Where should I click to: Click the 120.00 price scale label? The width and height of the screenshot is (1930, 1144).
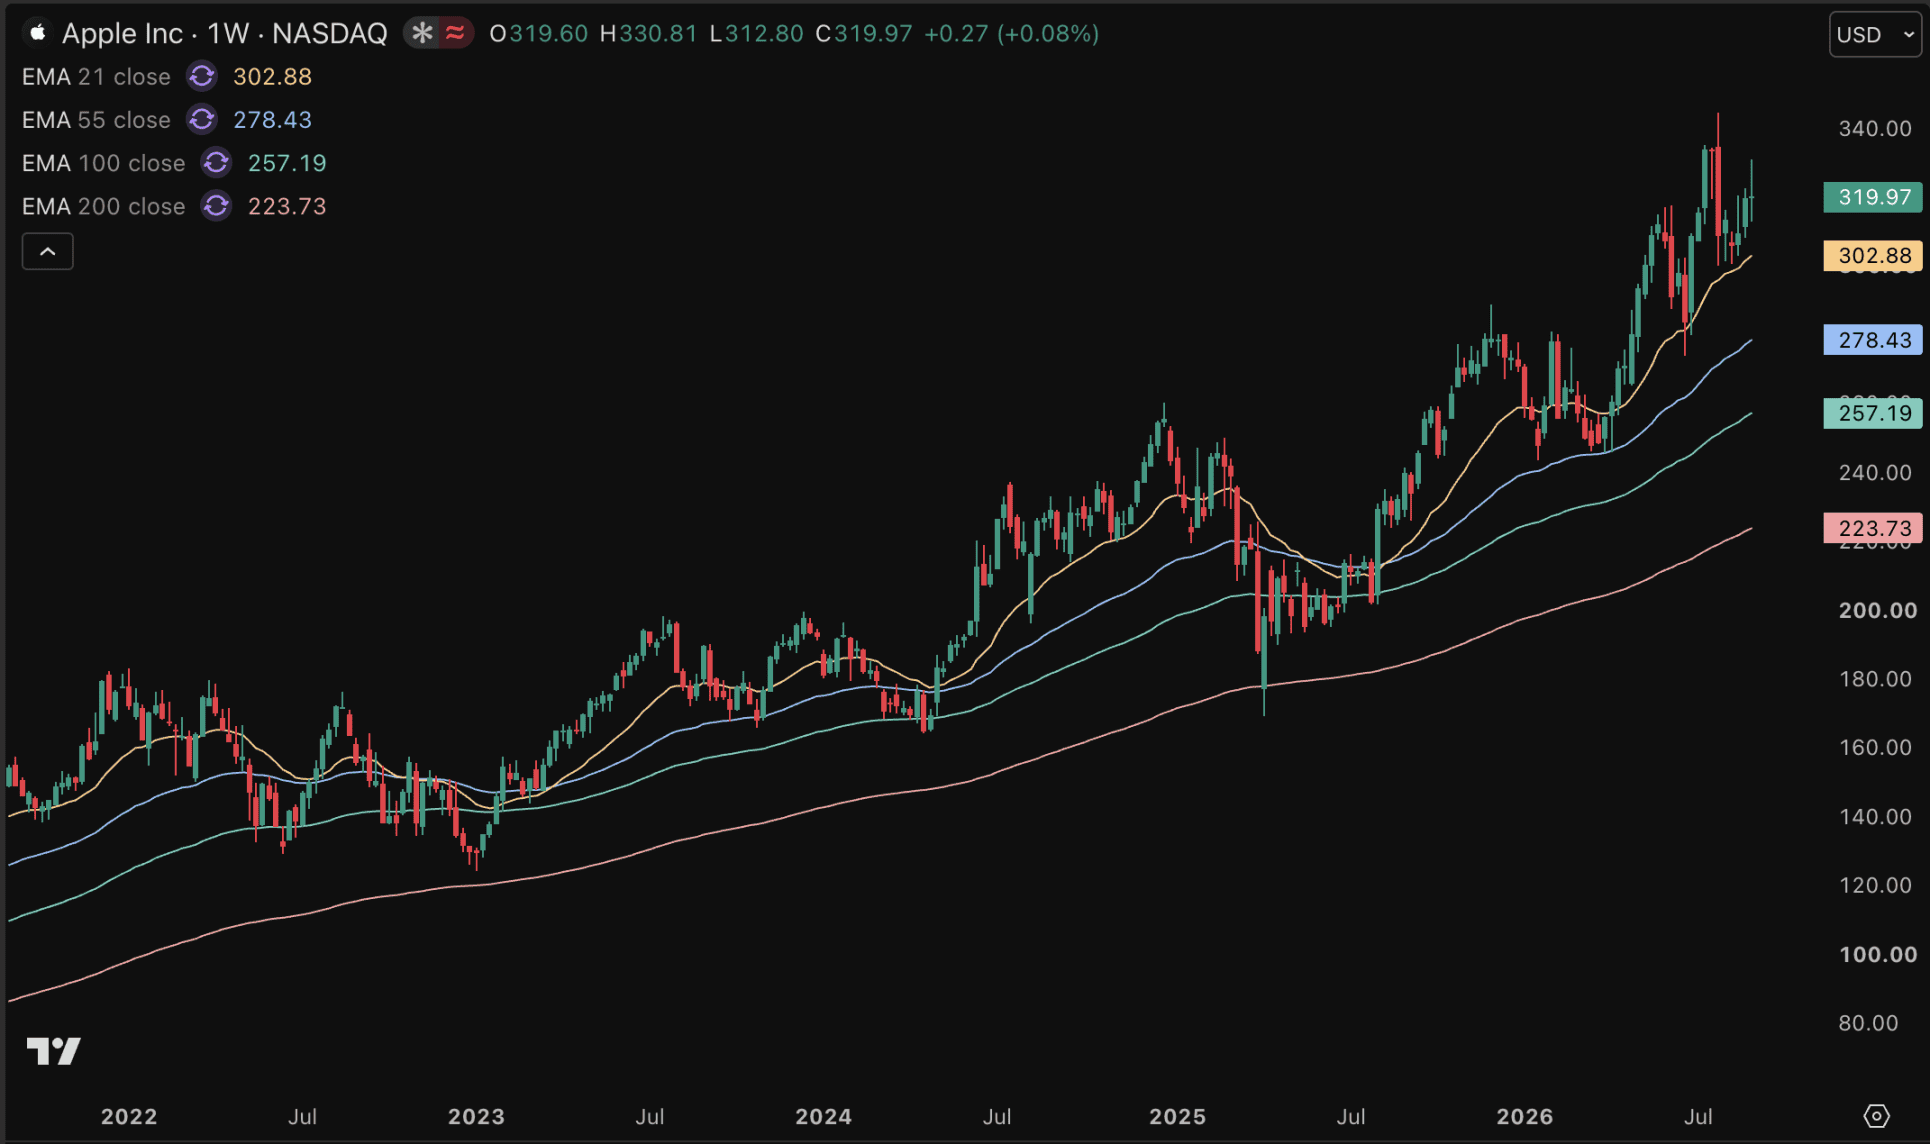(x=1875, y=885)
